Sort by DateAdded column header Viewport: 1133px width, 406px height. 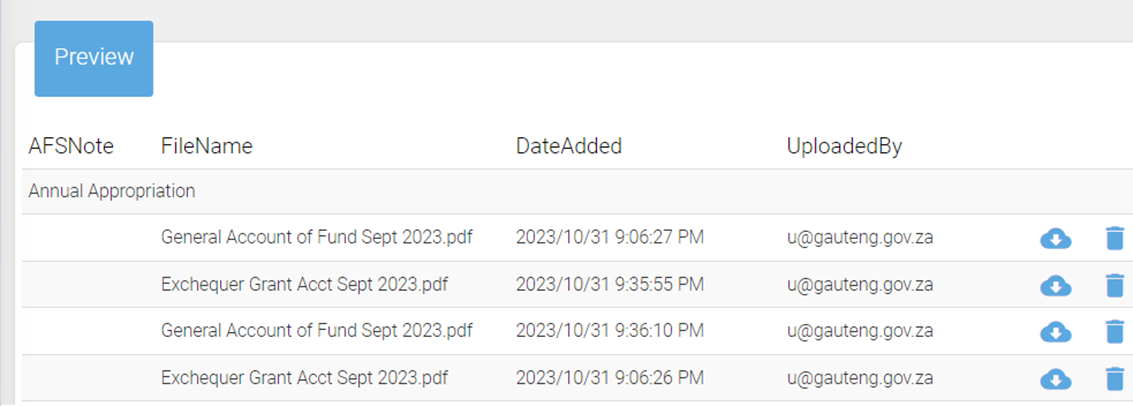569,147
